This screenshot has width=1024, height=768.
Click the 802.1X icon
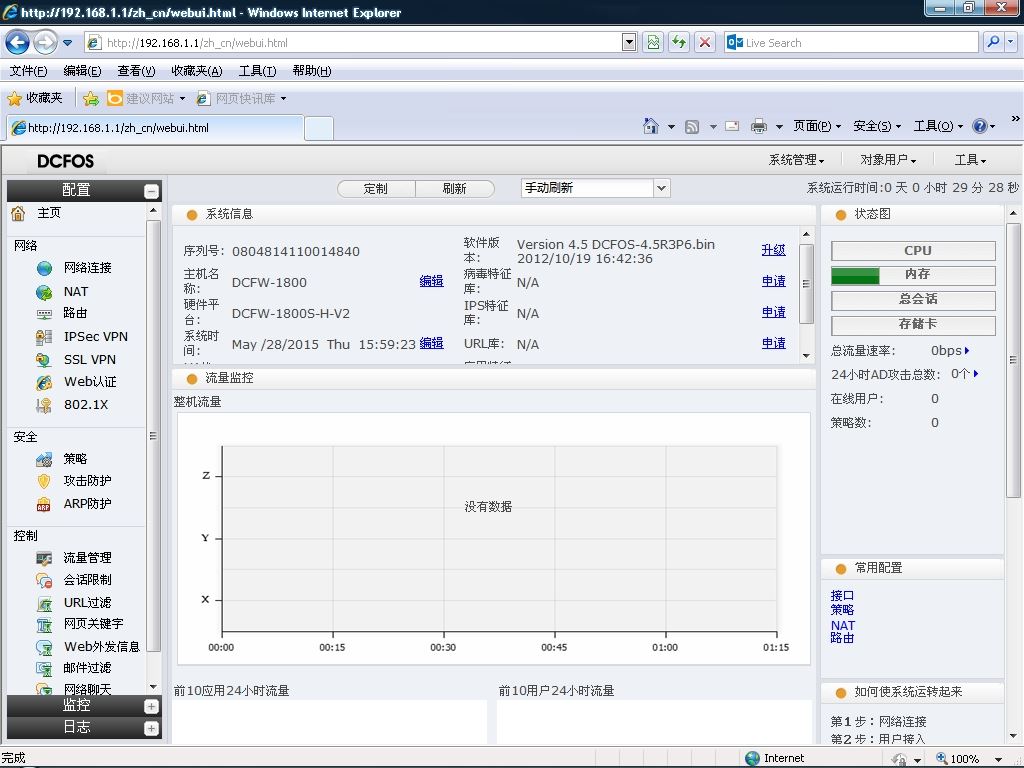(x=44, y=405)
